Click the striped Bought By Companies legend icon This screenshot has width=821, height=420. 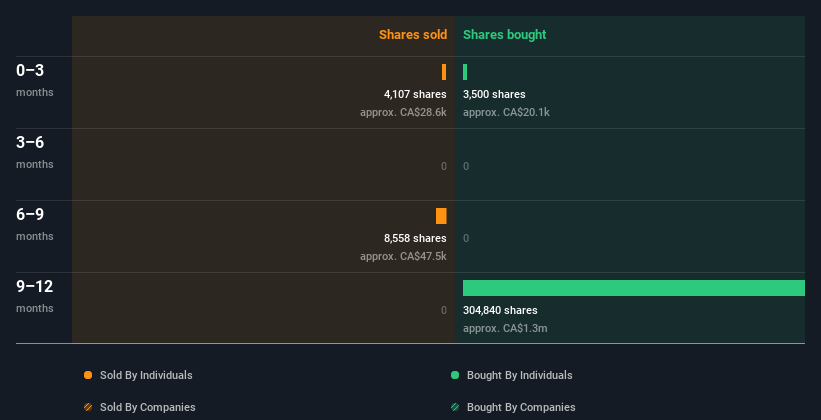pos(455,407)
